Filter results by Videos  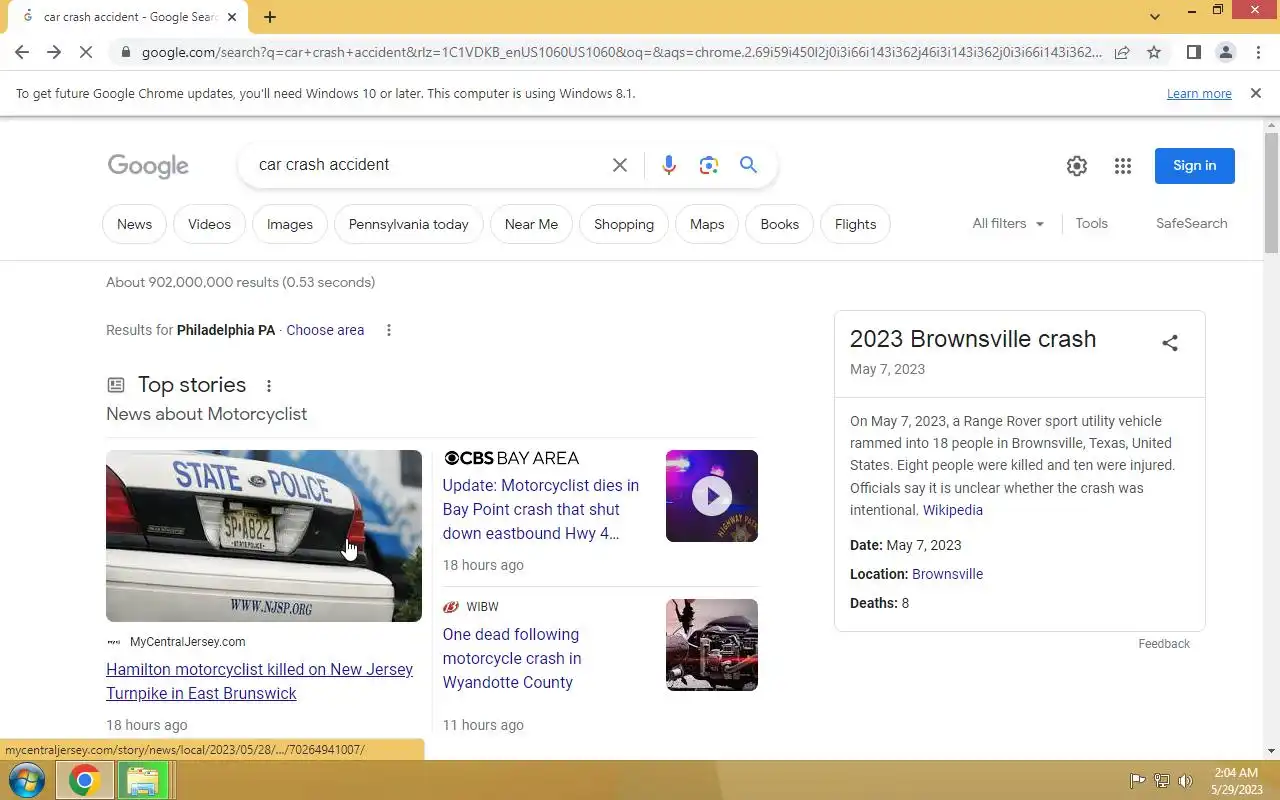coord(209,224)
